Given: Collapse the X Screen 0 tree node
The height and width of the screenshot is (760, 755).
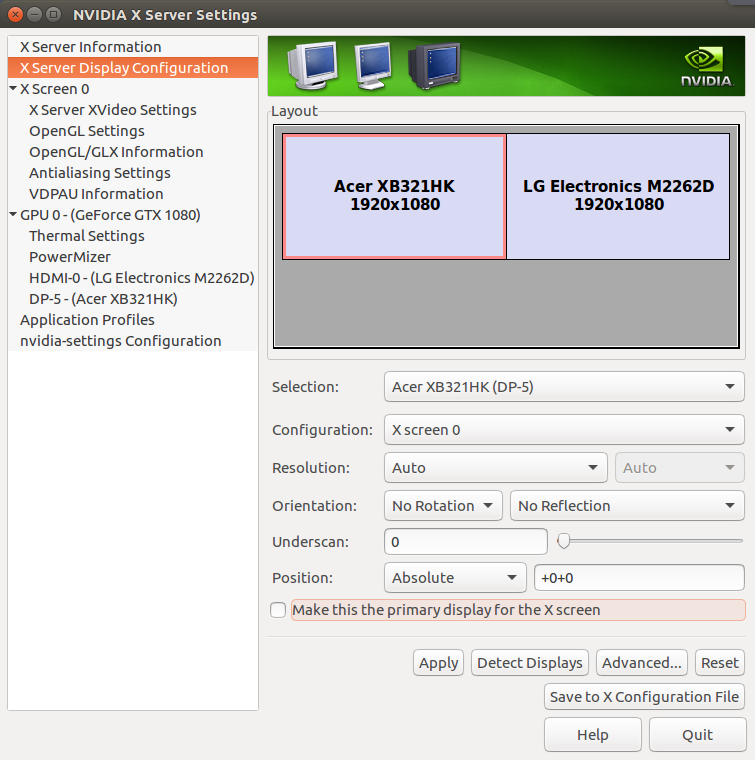Looking at the screenshot, I should click(13, 89).
